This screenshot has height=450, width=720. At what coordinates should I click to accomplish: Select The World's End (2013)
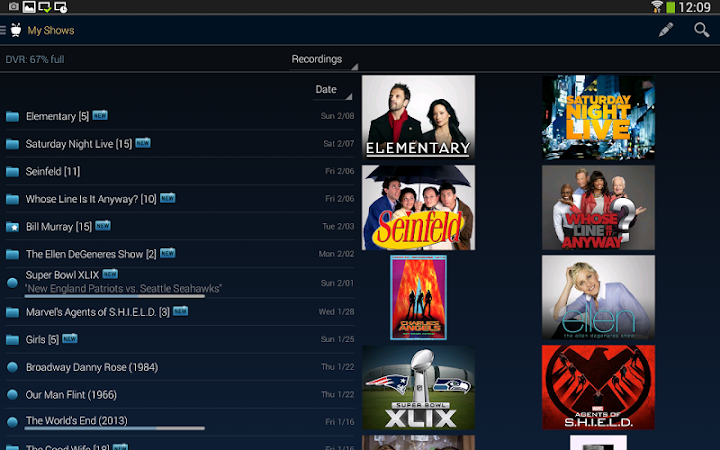point(77,421)
